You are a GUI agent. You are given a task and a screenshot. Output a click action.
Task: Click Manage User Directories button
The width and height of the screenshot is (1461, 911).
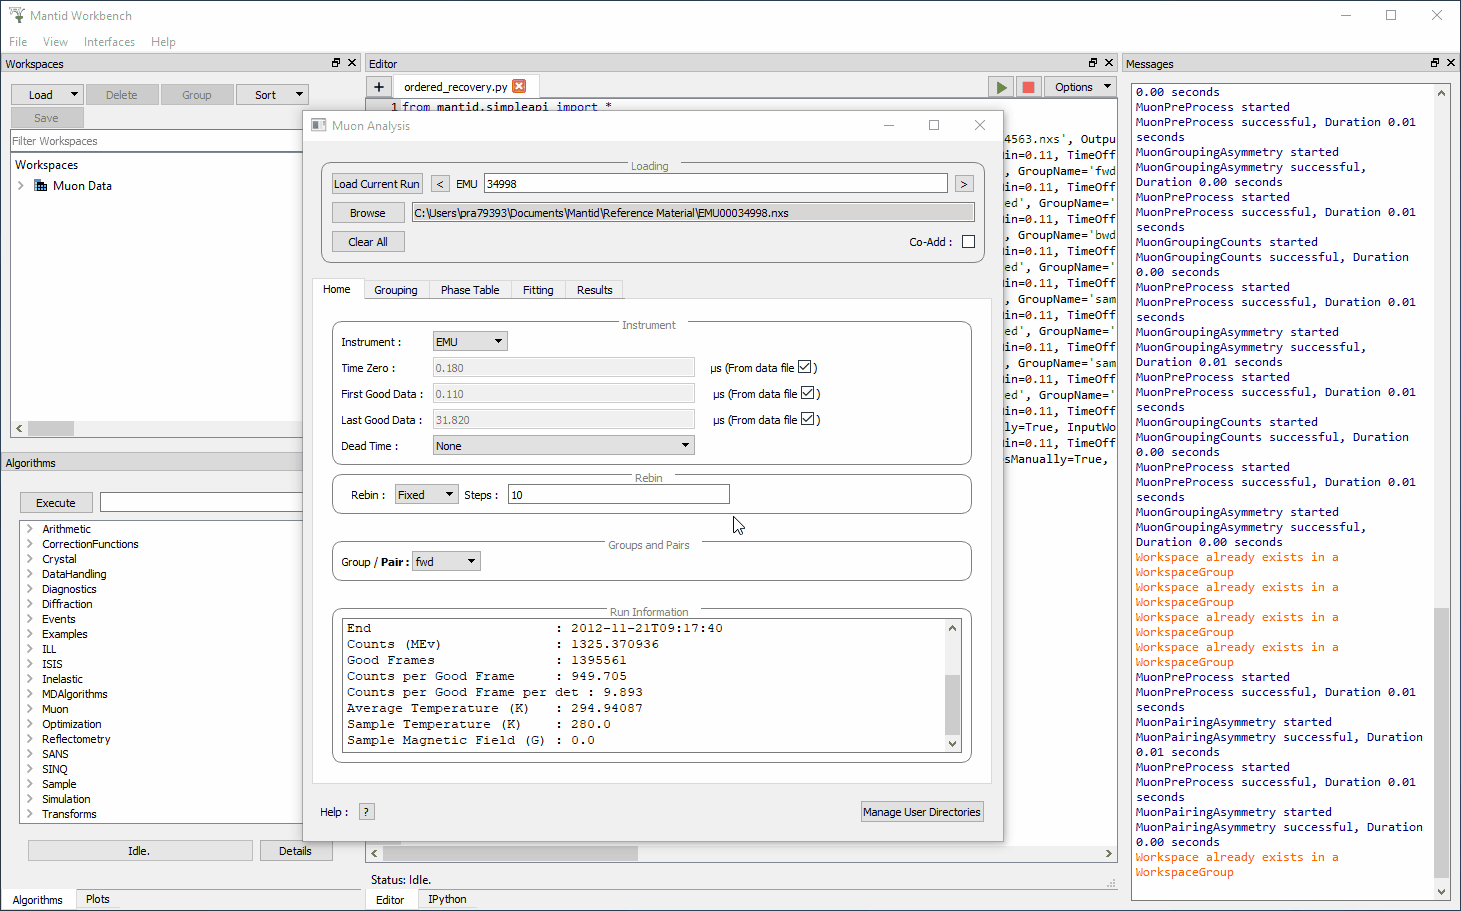pyautogui.click(x=921, y=812)
